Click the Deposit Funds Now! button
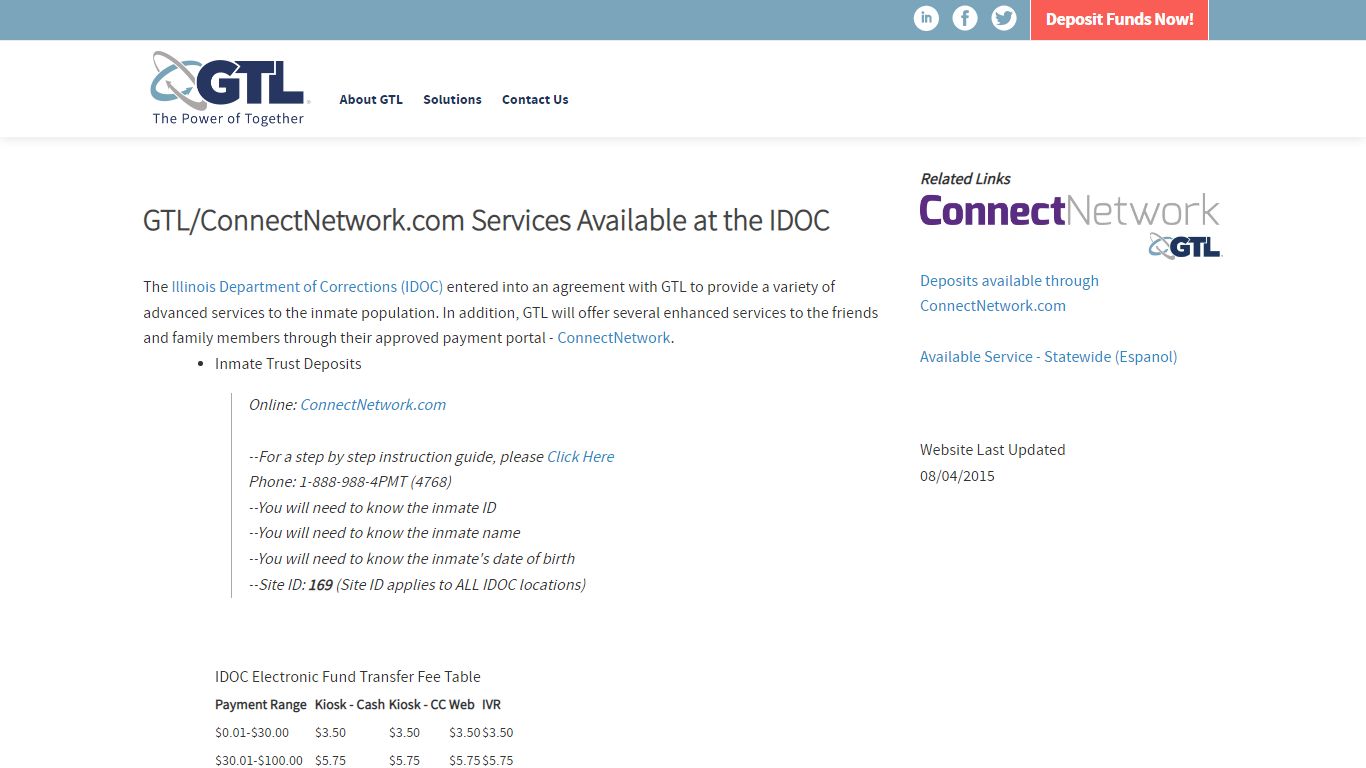Viewport: 1366px width, 768px height. click(x=1119, y=20)
